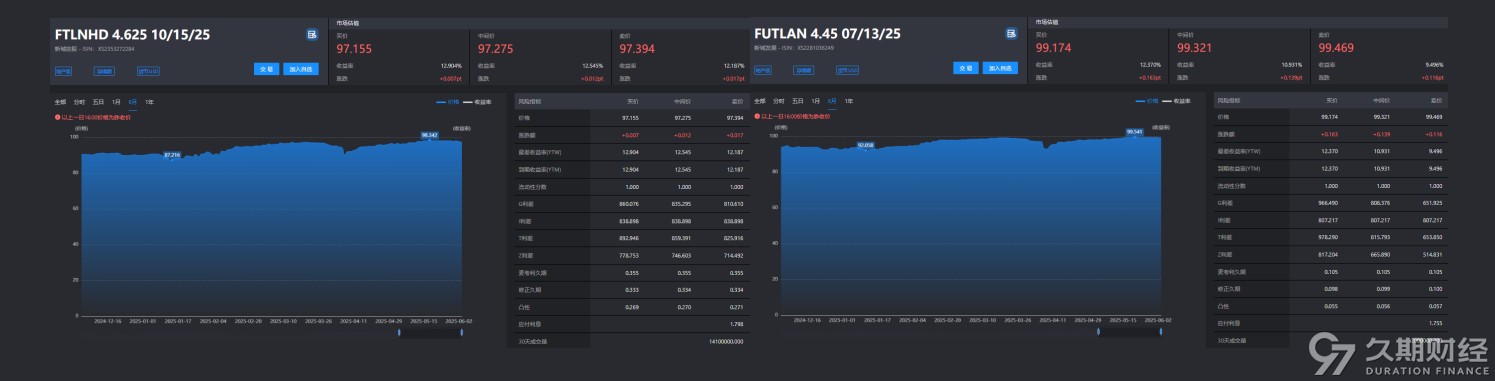Click the 交易 button for FUTLAN bond
The width and height of the screenshot is (1495, 381).
tap(965, 69)
